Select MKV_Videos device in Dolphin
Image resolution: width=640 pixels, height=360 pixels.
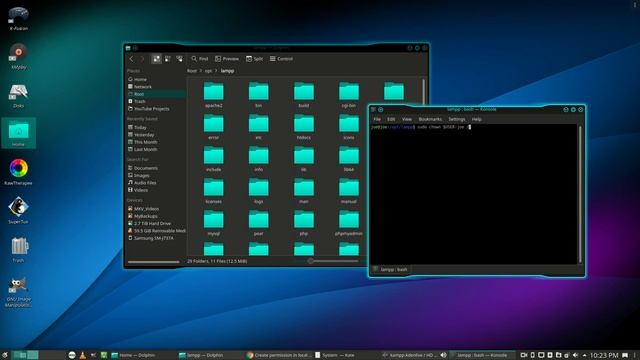point(156,209)
